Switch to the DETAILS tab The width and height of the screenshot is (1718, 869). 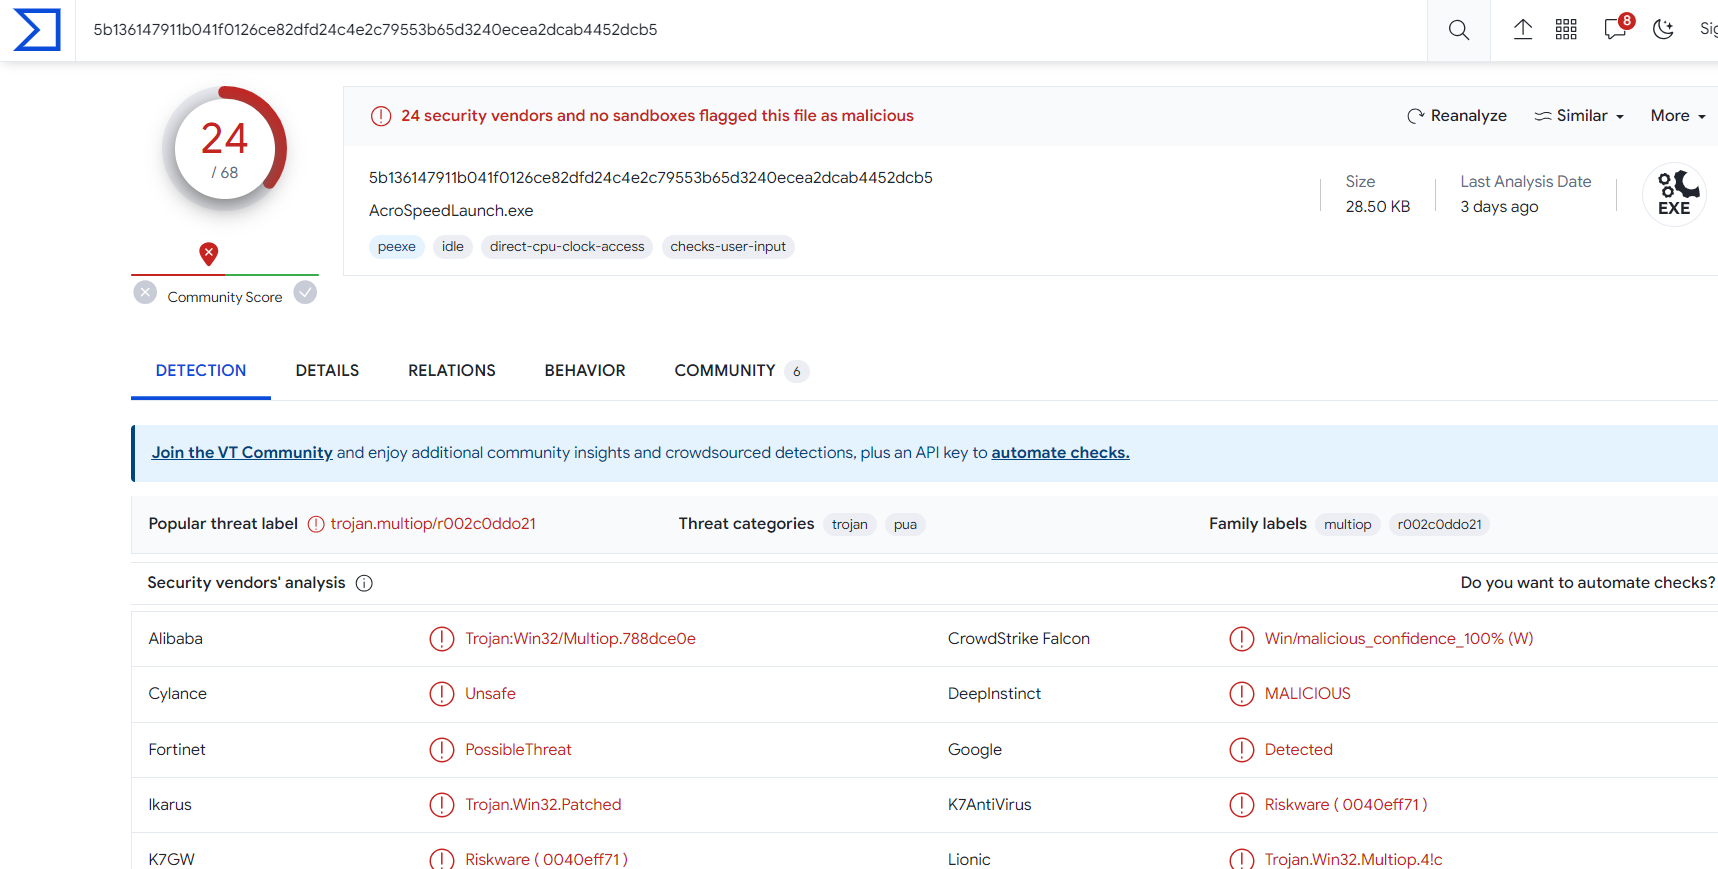[x=327, y=371]
